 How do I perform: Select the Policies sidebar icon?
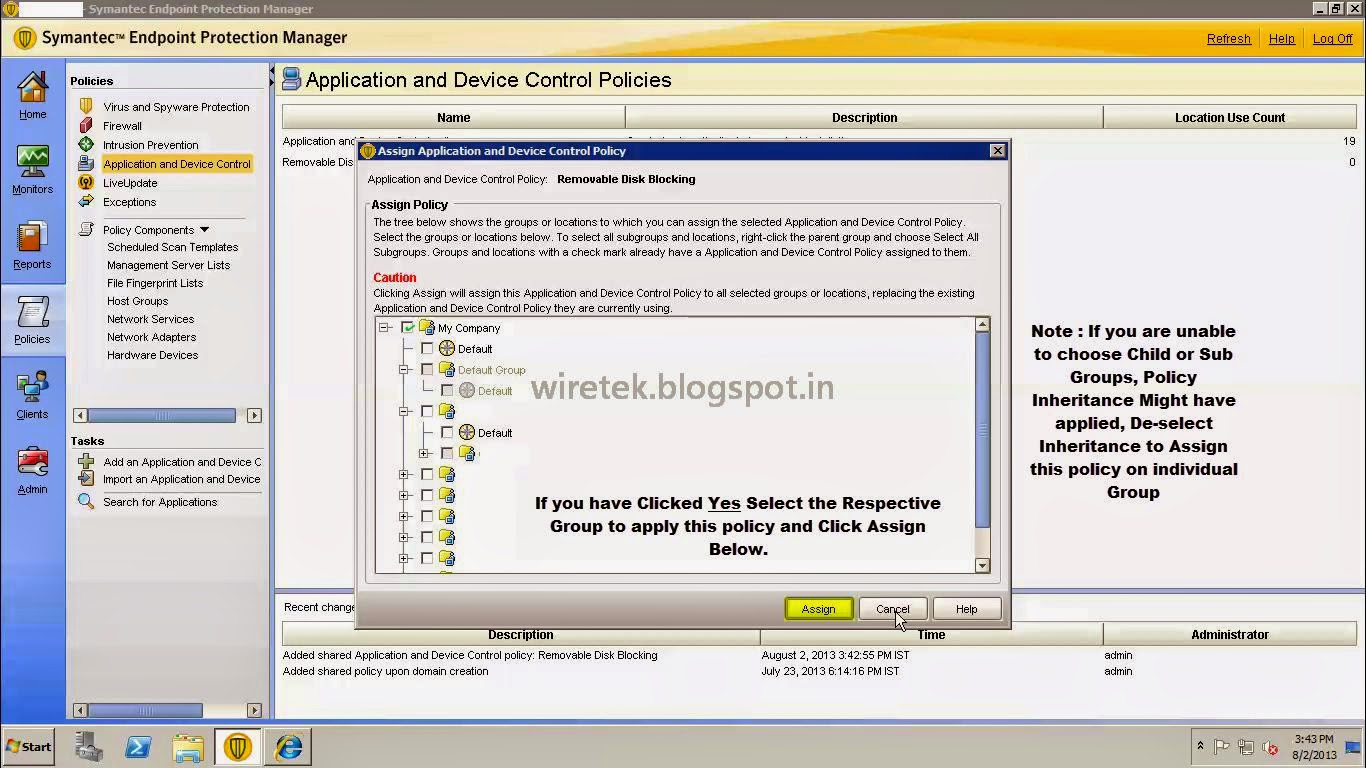(32, 313)
